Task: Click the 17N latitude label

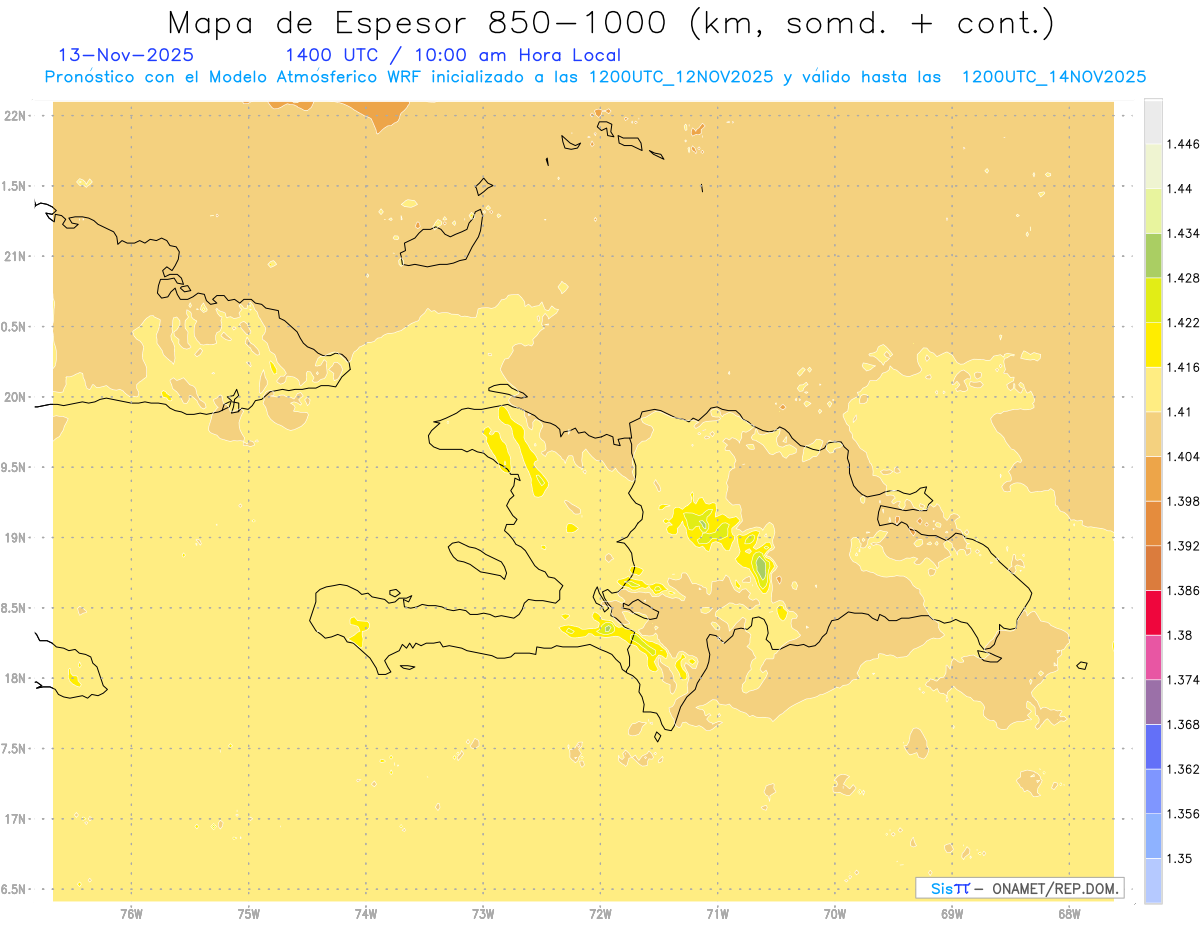Action: click(16, 819)
